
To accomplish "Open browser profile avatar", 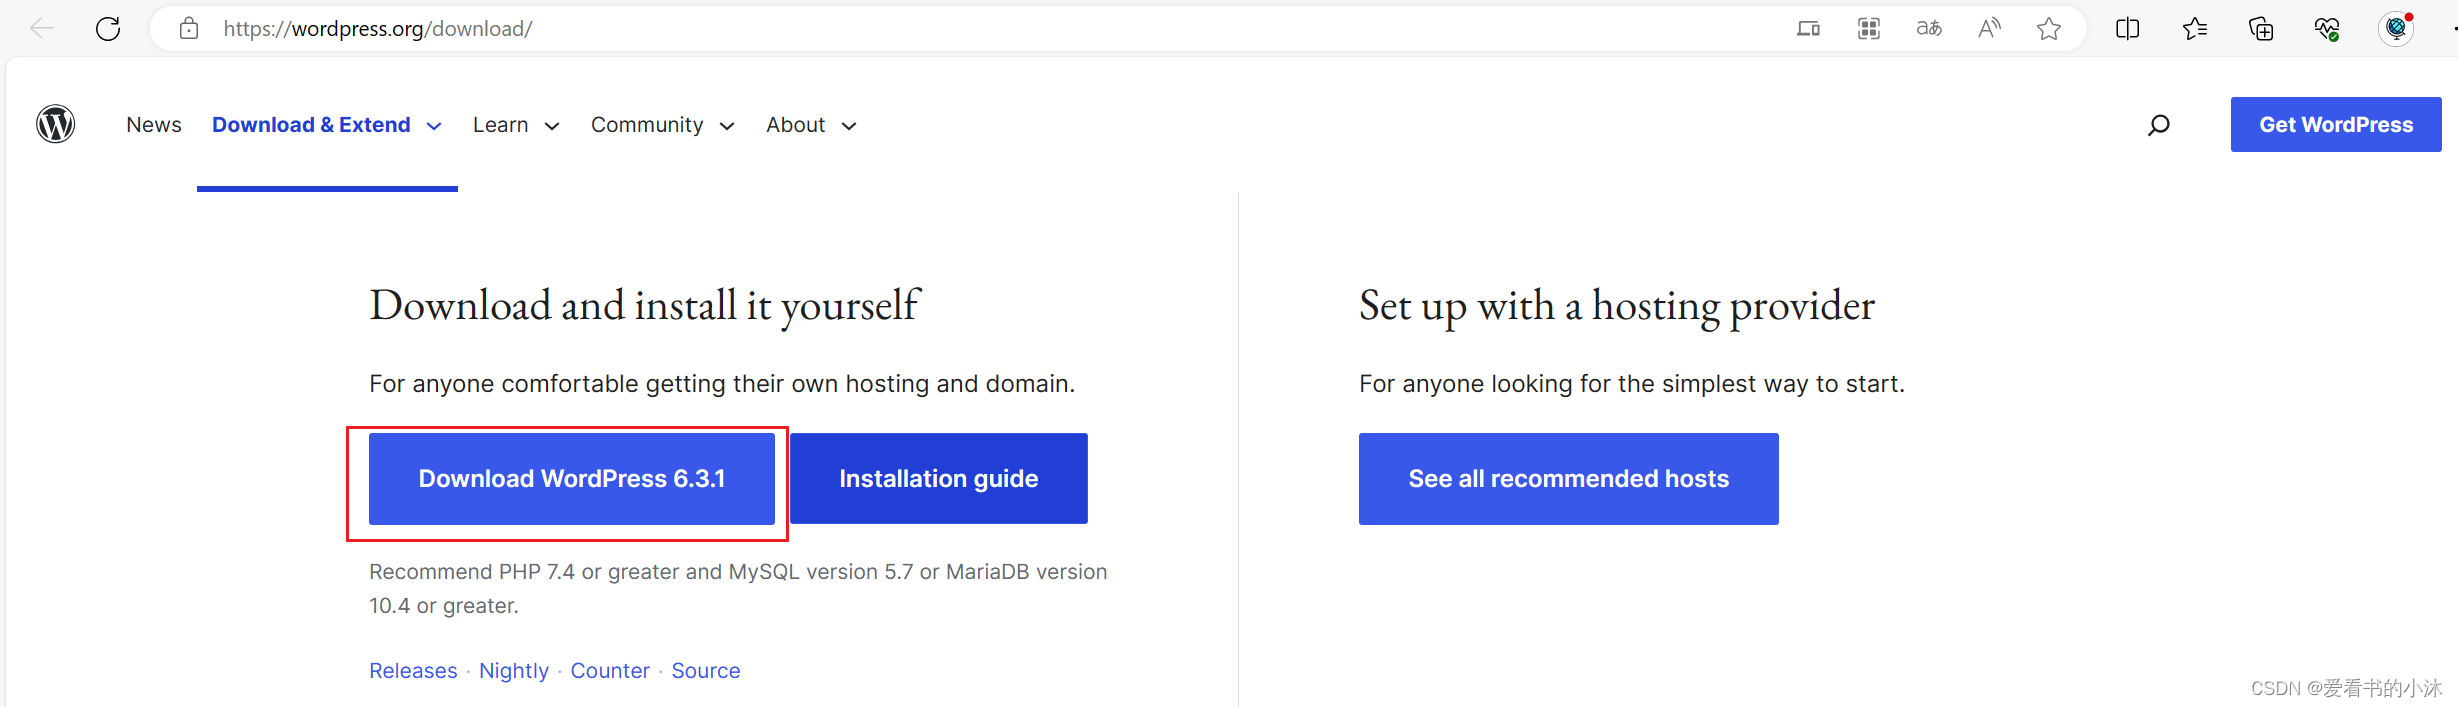I will 2396,29.
